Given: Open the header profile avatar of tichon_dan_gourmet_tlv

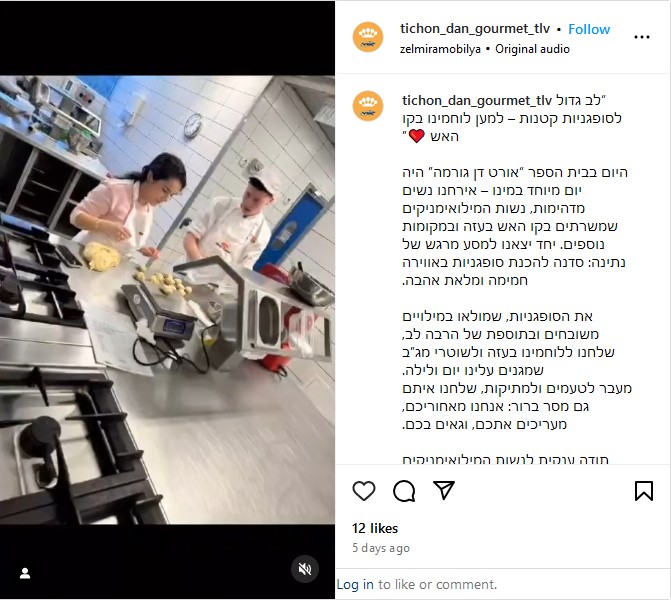Looking at the screenshot, I should (368, 37).
